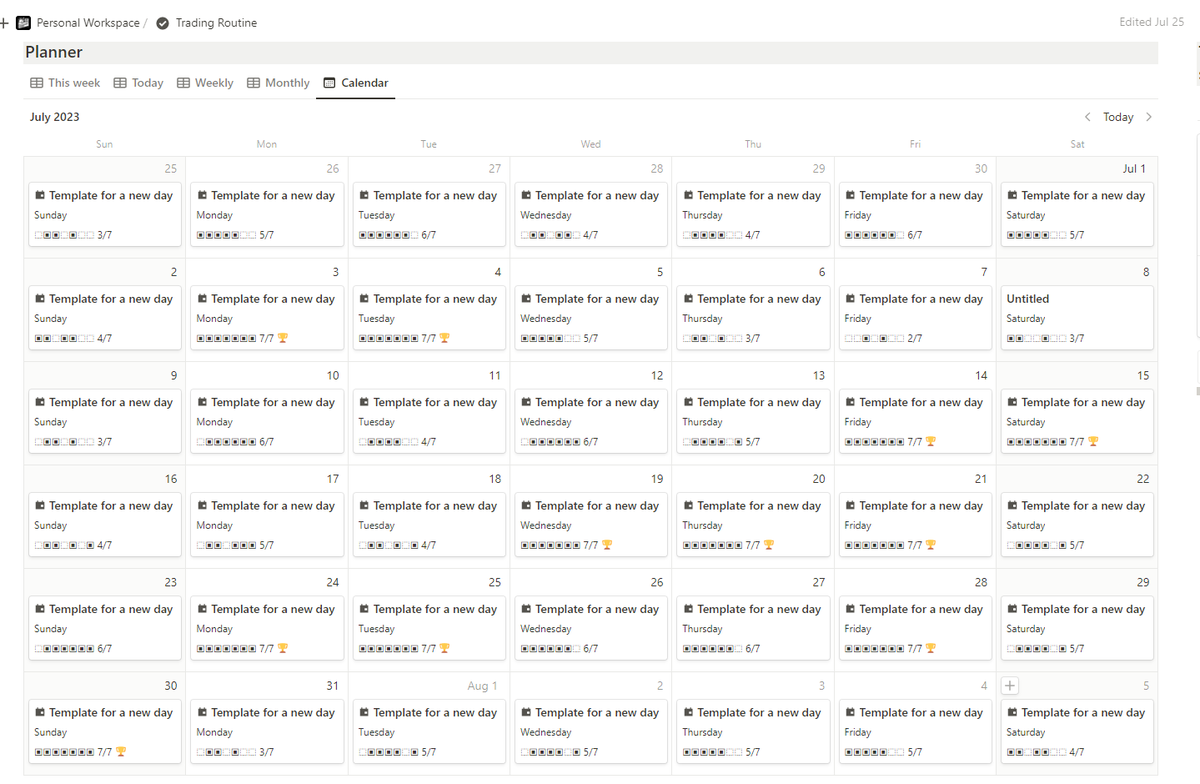Open July 24 Monday template card

pos(268,628)
